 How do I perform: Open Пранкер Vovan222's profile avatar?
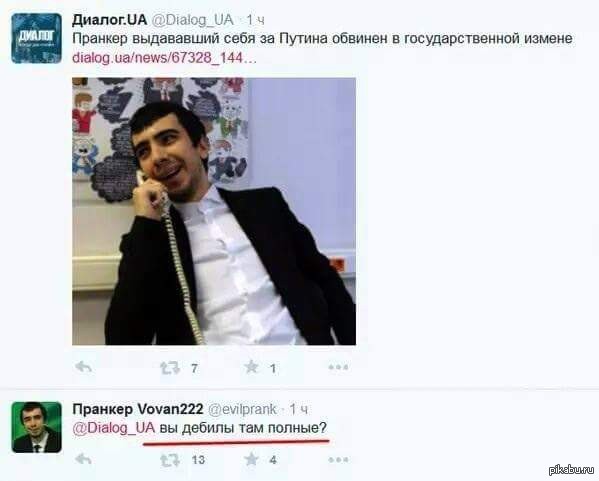[36, 427]
